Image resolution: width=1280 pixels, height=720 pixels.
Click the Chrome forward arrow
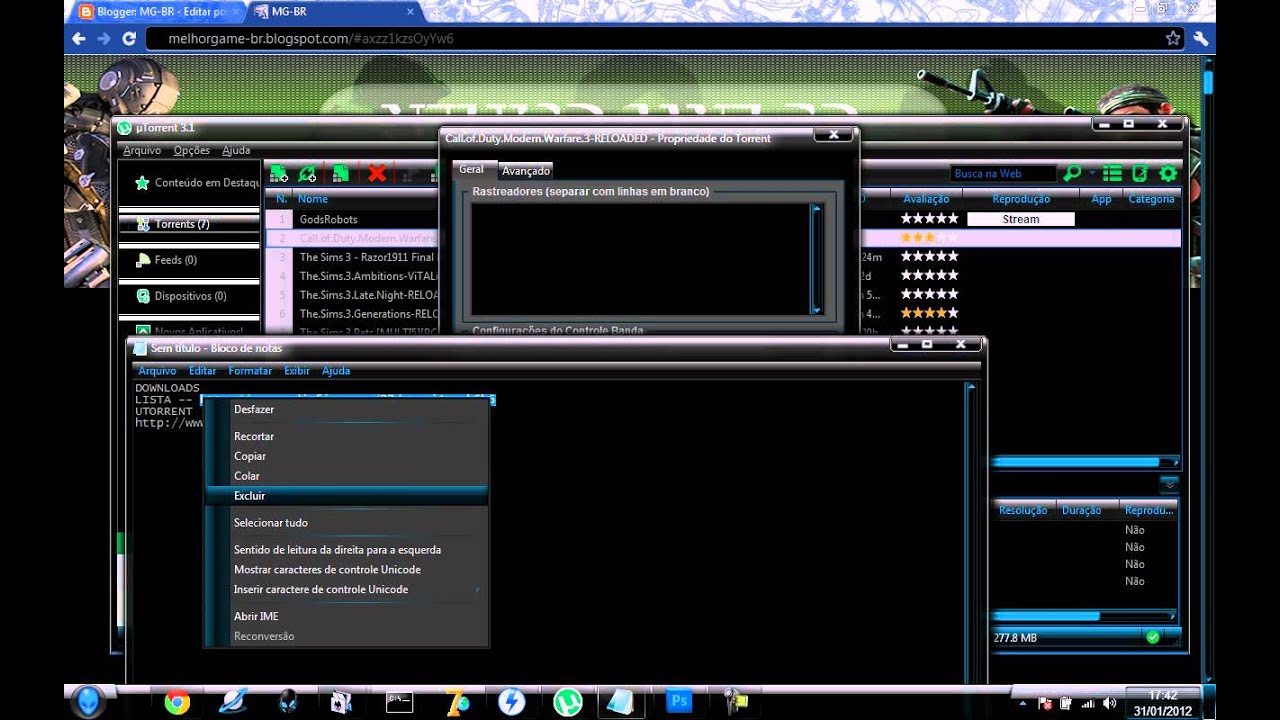click(x=104, y=39)
